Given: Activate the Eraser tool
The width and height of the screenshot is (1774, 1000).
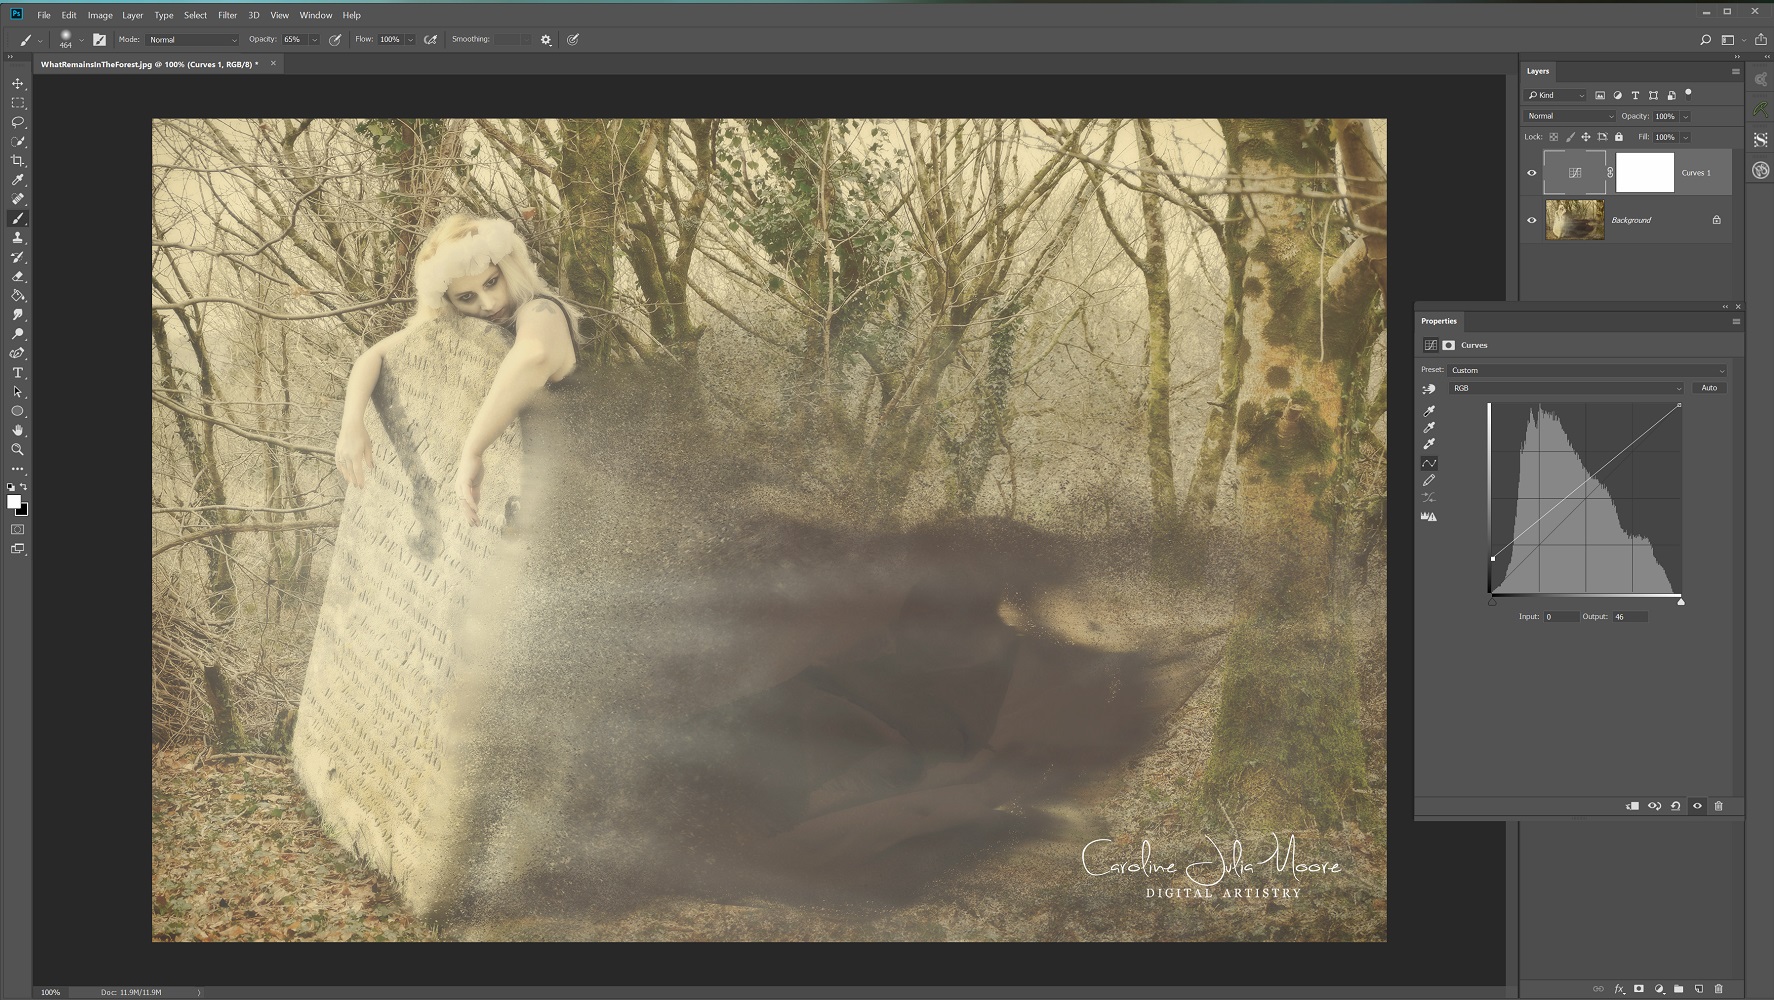Looking at the screenshot, I should (x=18, y=277).
